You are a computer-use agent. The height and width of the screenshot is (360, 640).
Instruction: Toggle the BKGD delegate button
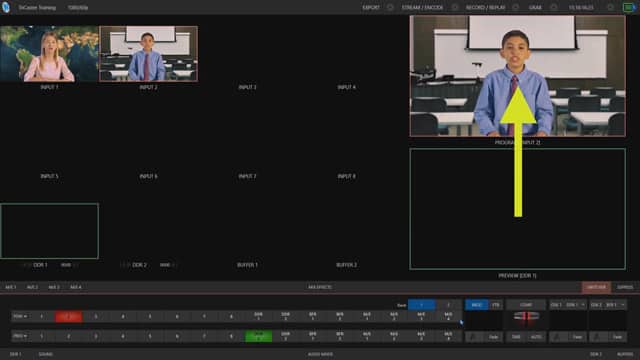476,305
